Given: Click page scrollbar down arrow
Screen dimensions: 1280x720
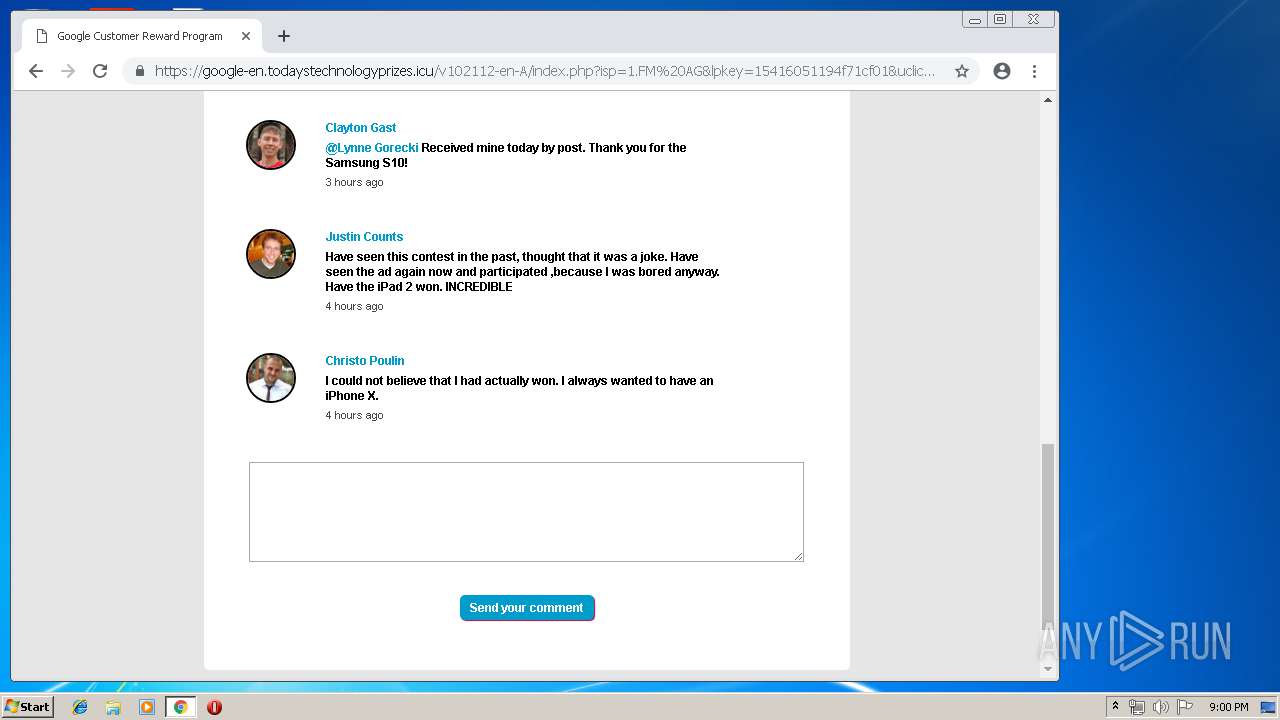Looking at the screenshot, I should [1048, 669].
